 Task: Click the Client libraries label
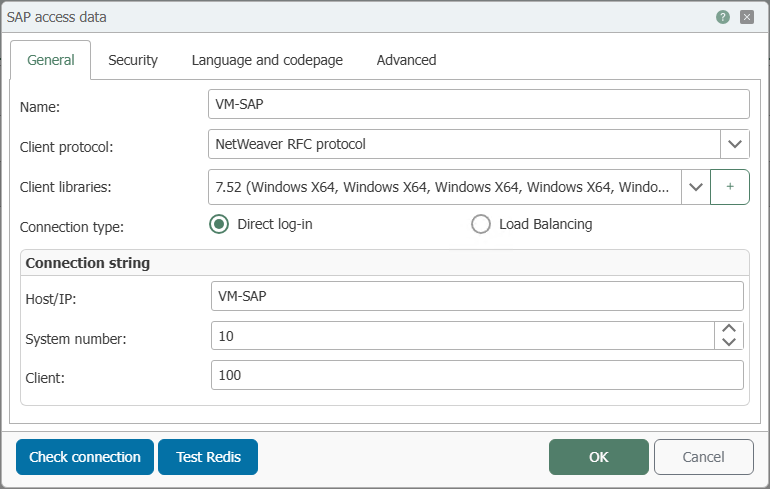(65, 187)
